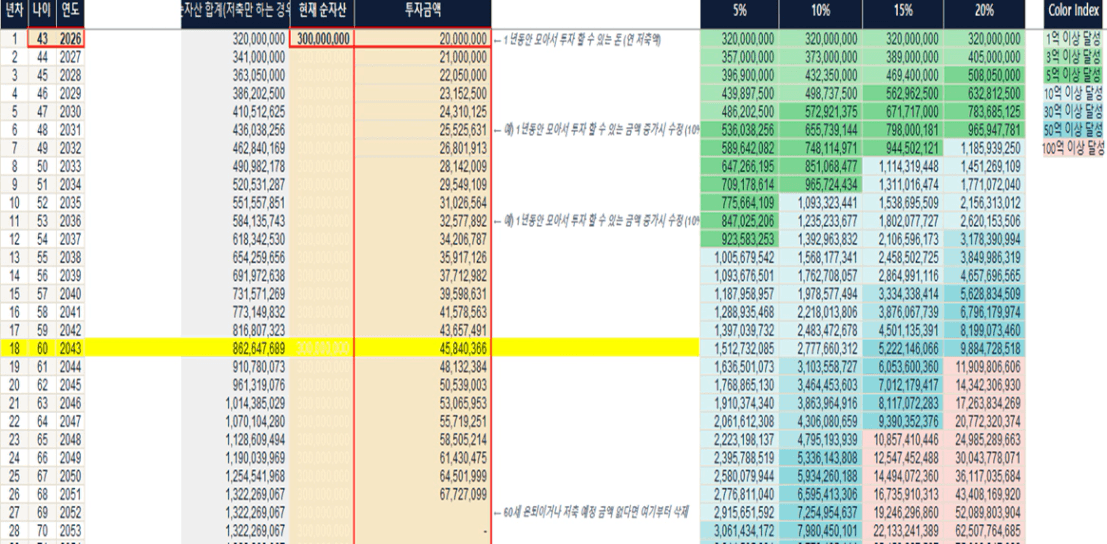Image resolution: width=1107 pixels, height=544 pixels.
Task: Click the 5% column value 536,038,256
Action: 739,131
